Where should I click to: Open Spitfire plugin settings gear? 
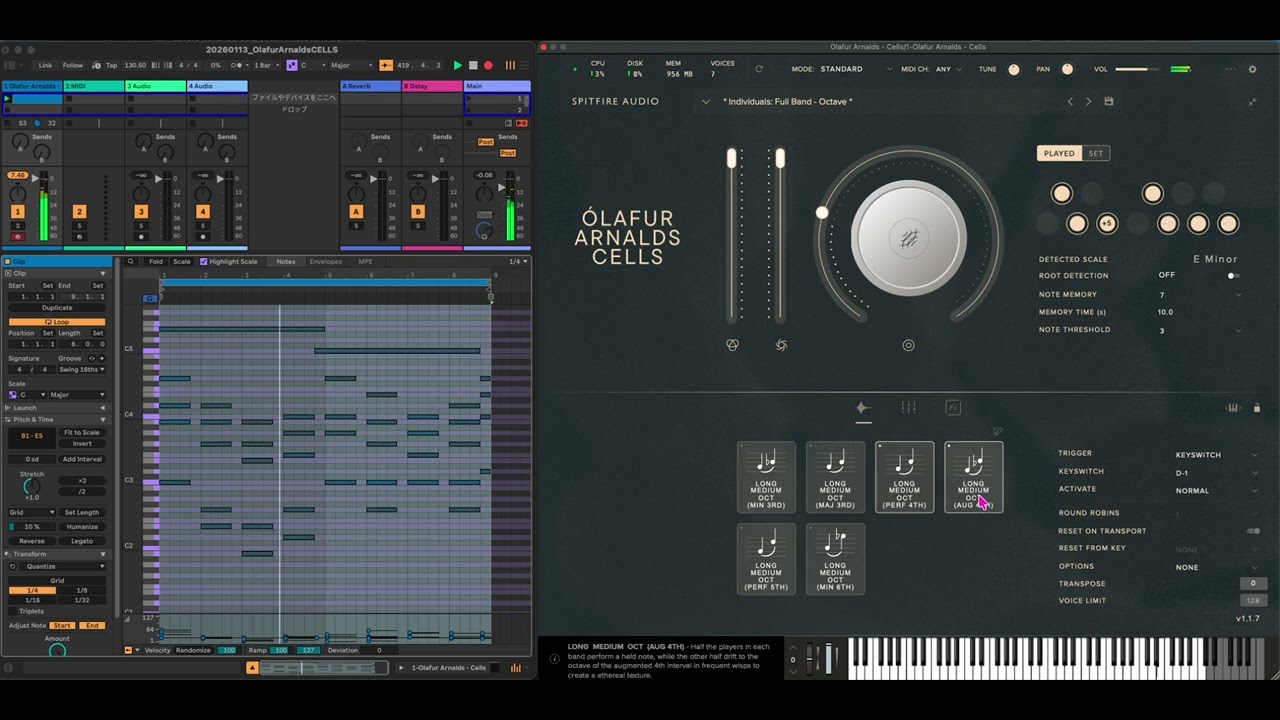point(1252,69)
